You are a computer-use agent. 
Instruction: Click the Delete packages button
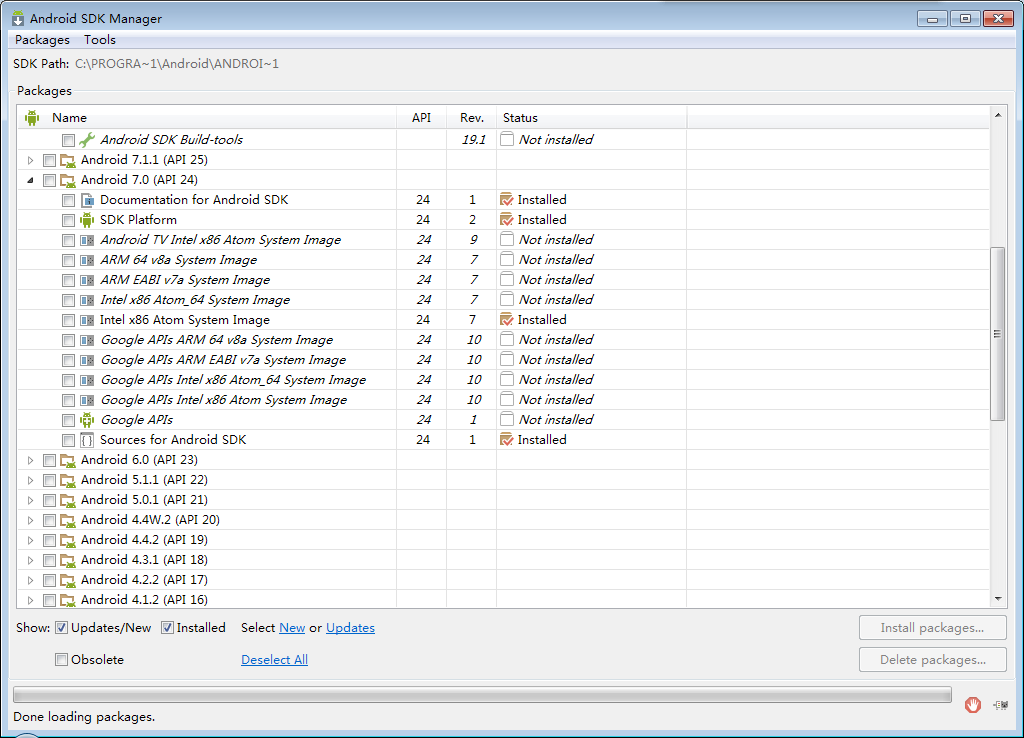point(932,660)
